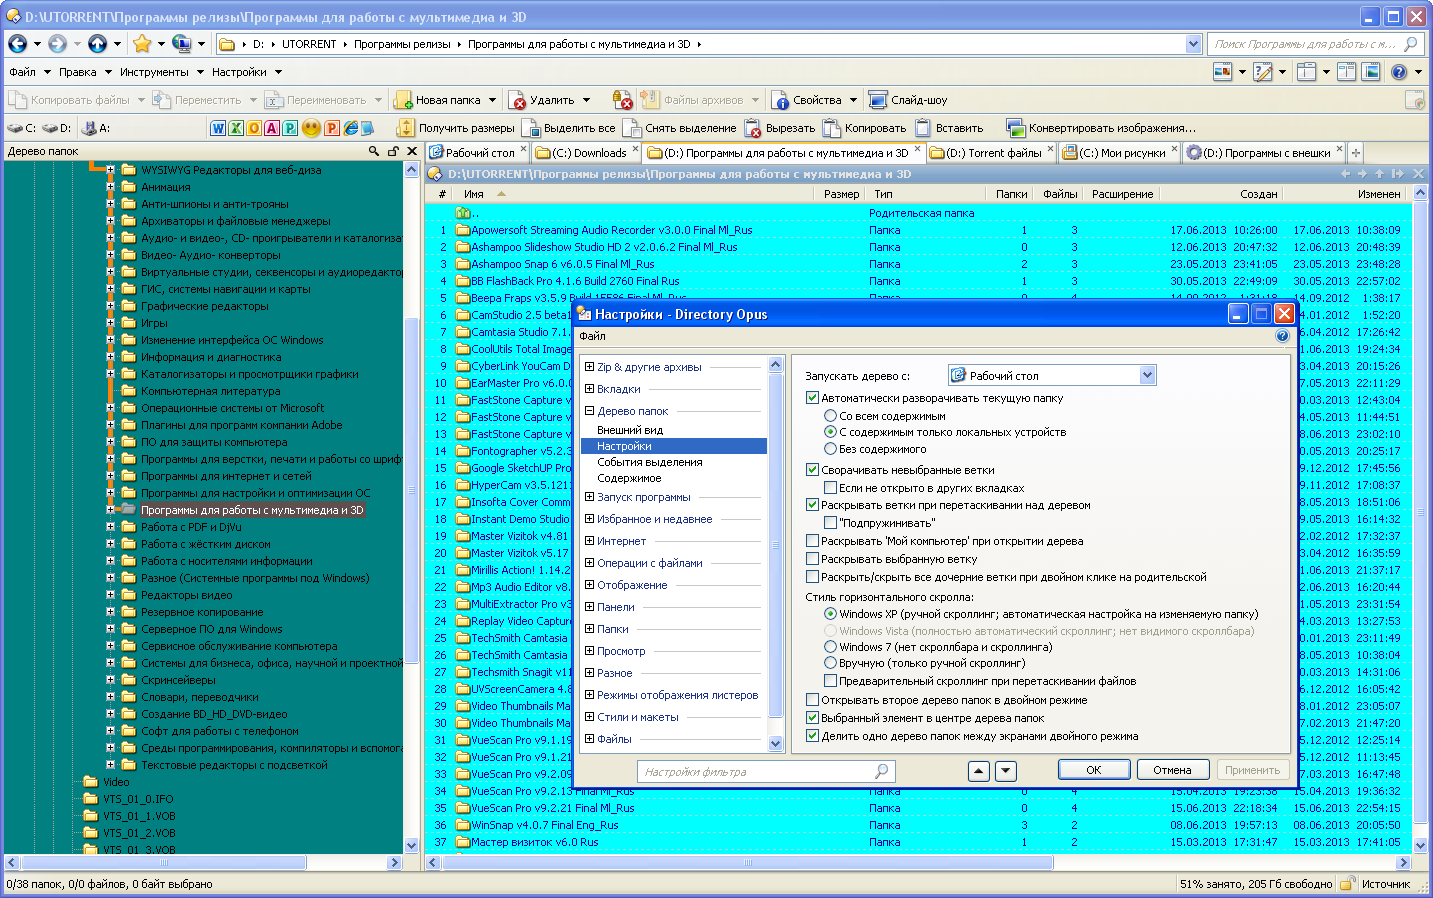The width and height of the screenshot is (1433, 898).
Task: Open the Favorites star icon
Action: click(x=142, y=44)
